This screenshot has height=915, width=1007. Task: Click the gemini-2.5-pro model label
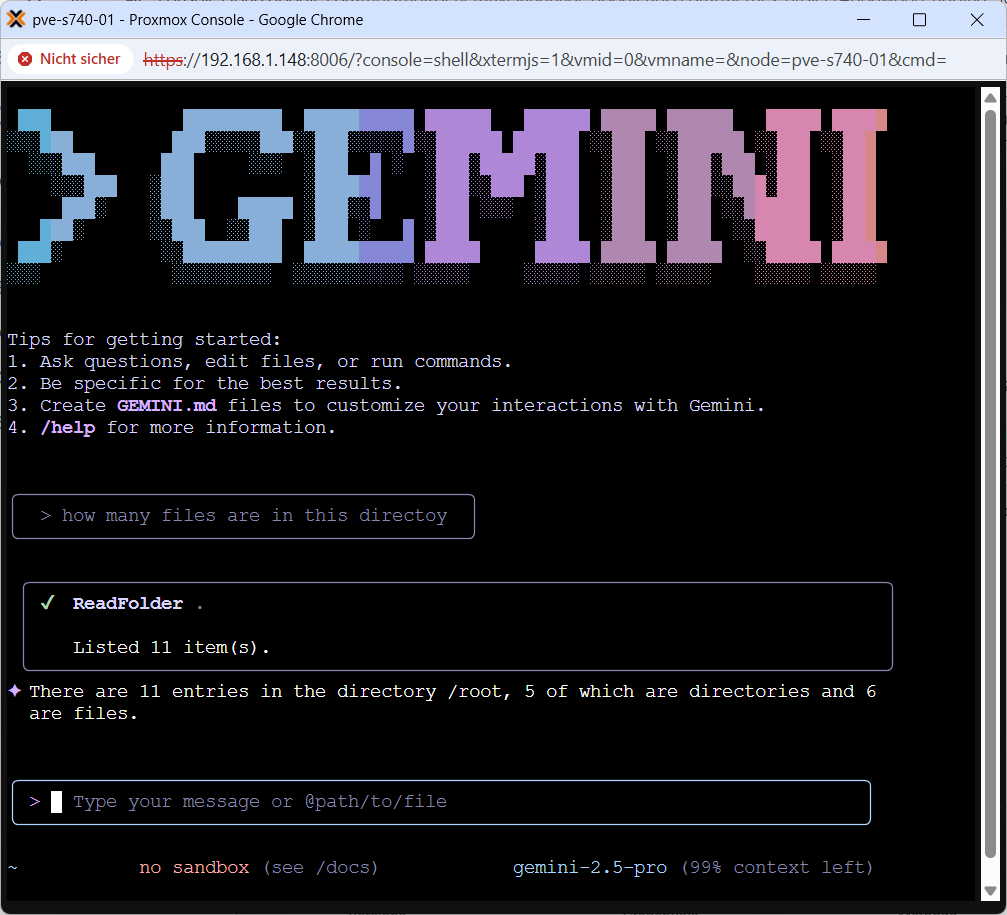click(590, 867)
